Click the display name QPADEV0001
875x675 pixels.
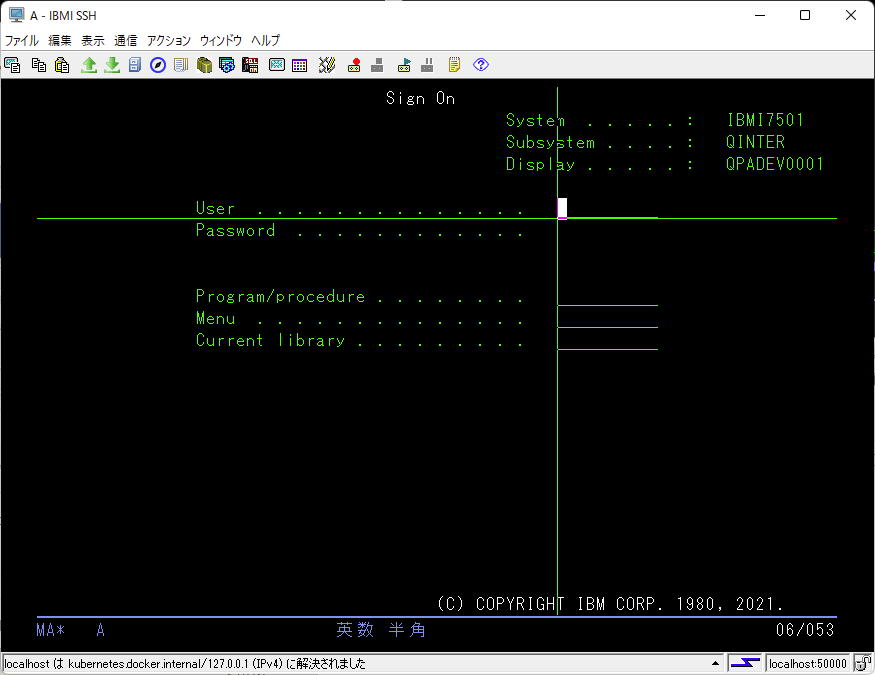(x=775, y=164)
